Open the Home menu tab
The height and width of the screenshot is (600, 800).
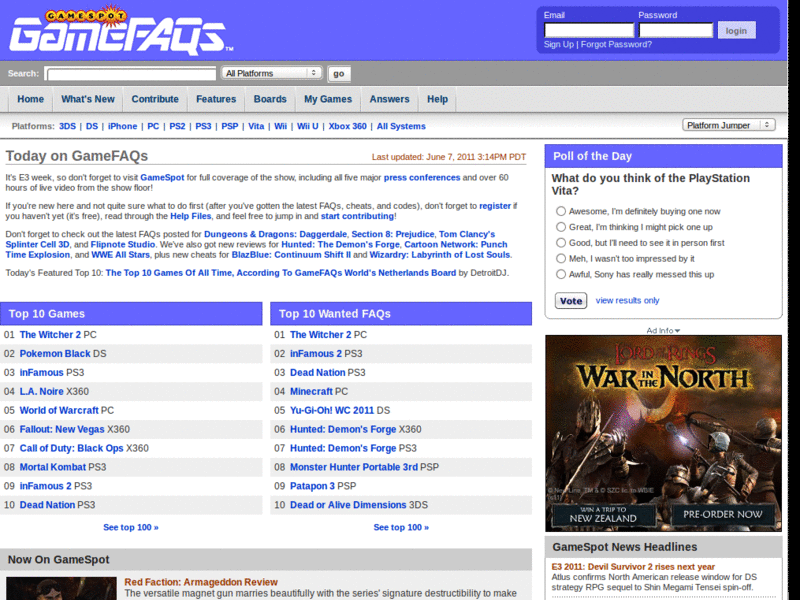click(31, 99)
